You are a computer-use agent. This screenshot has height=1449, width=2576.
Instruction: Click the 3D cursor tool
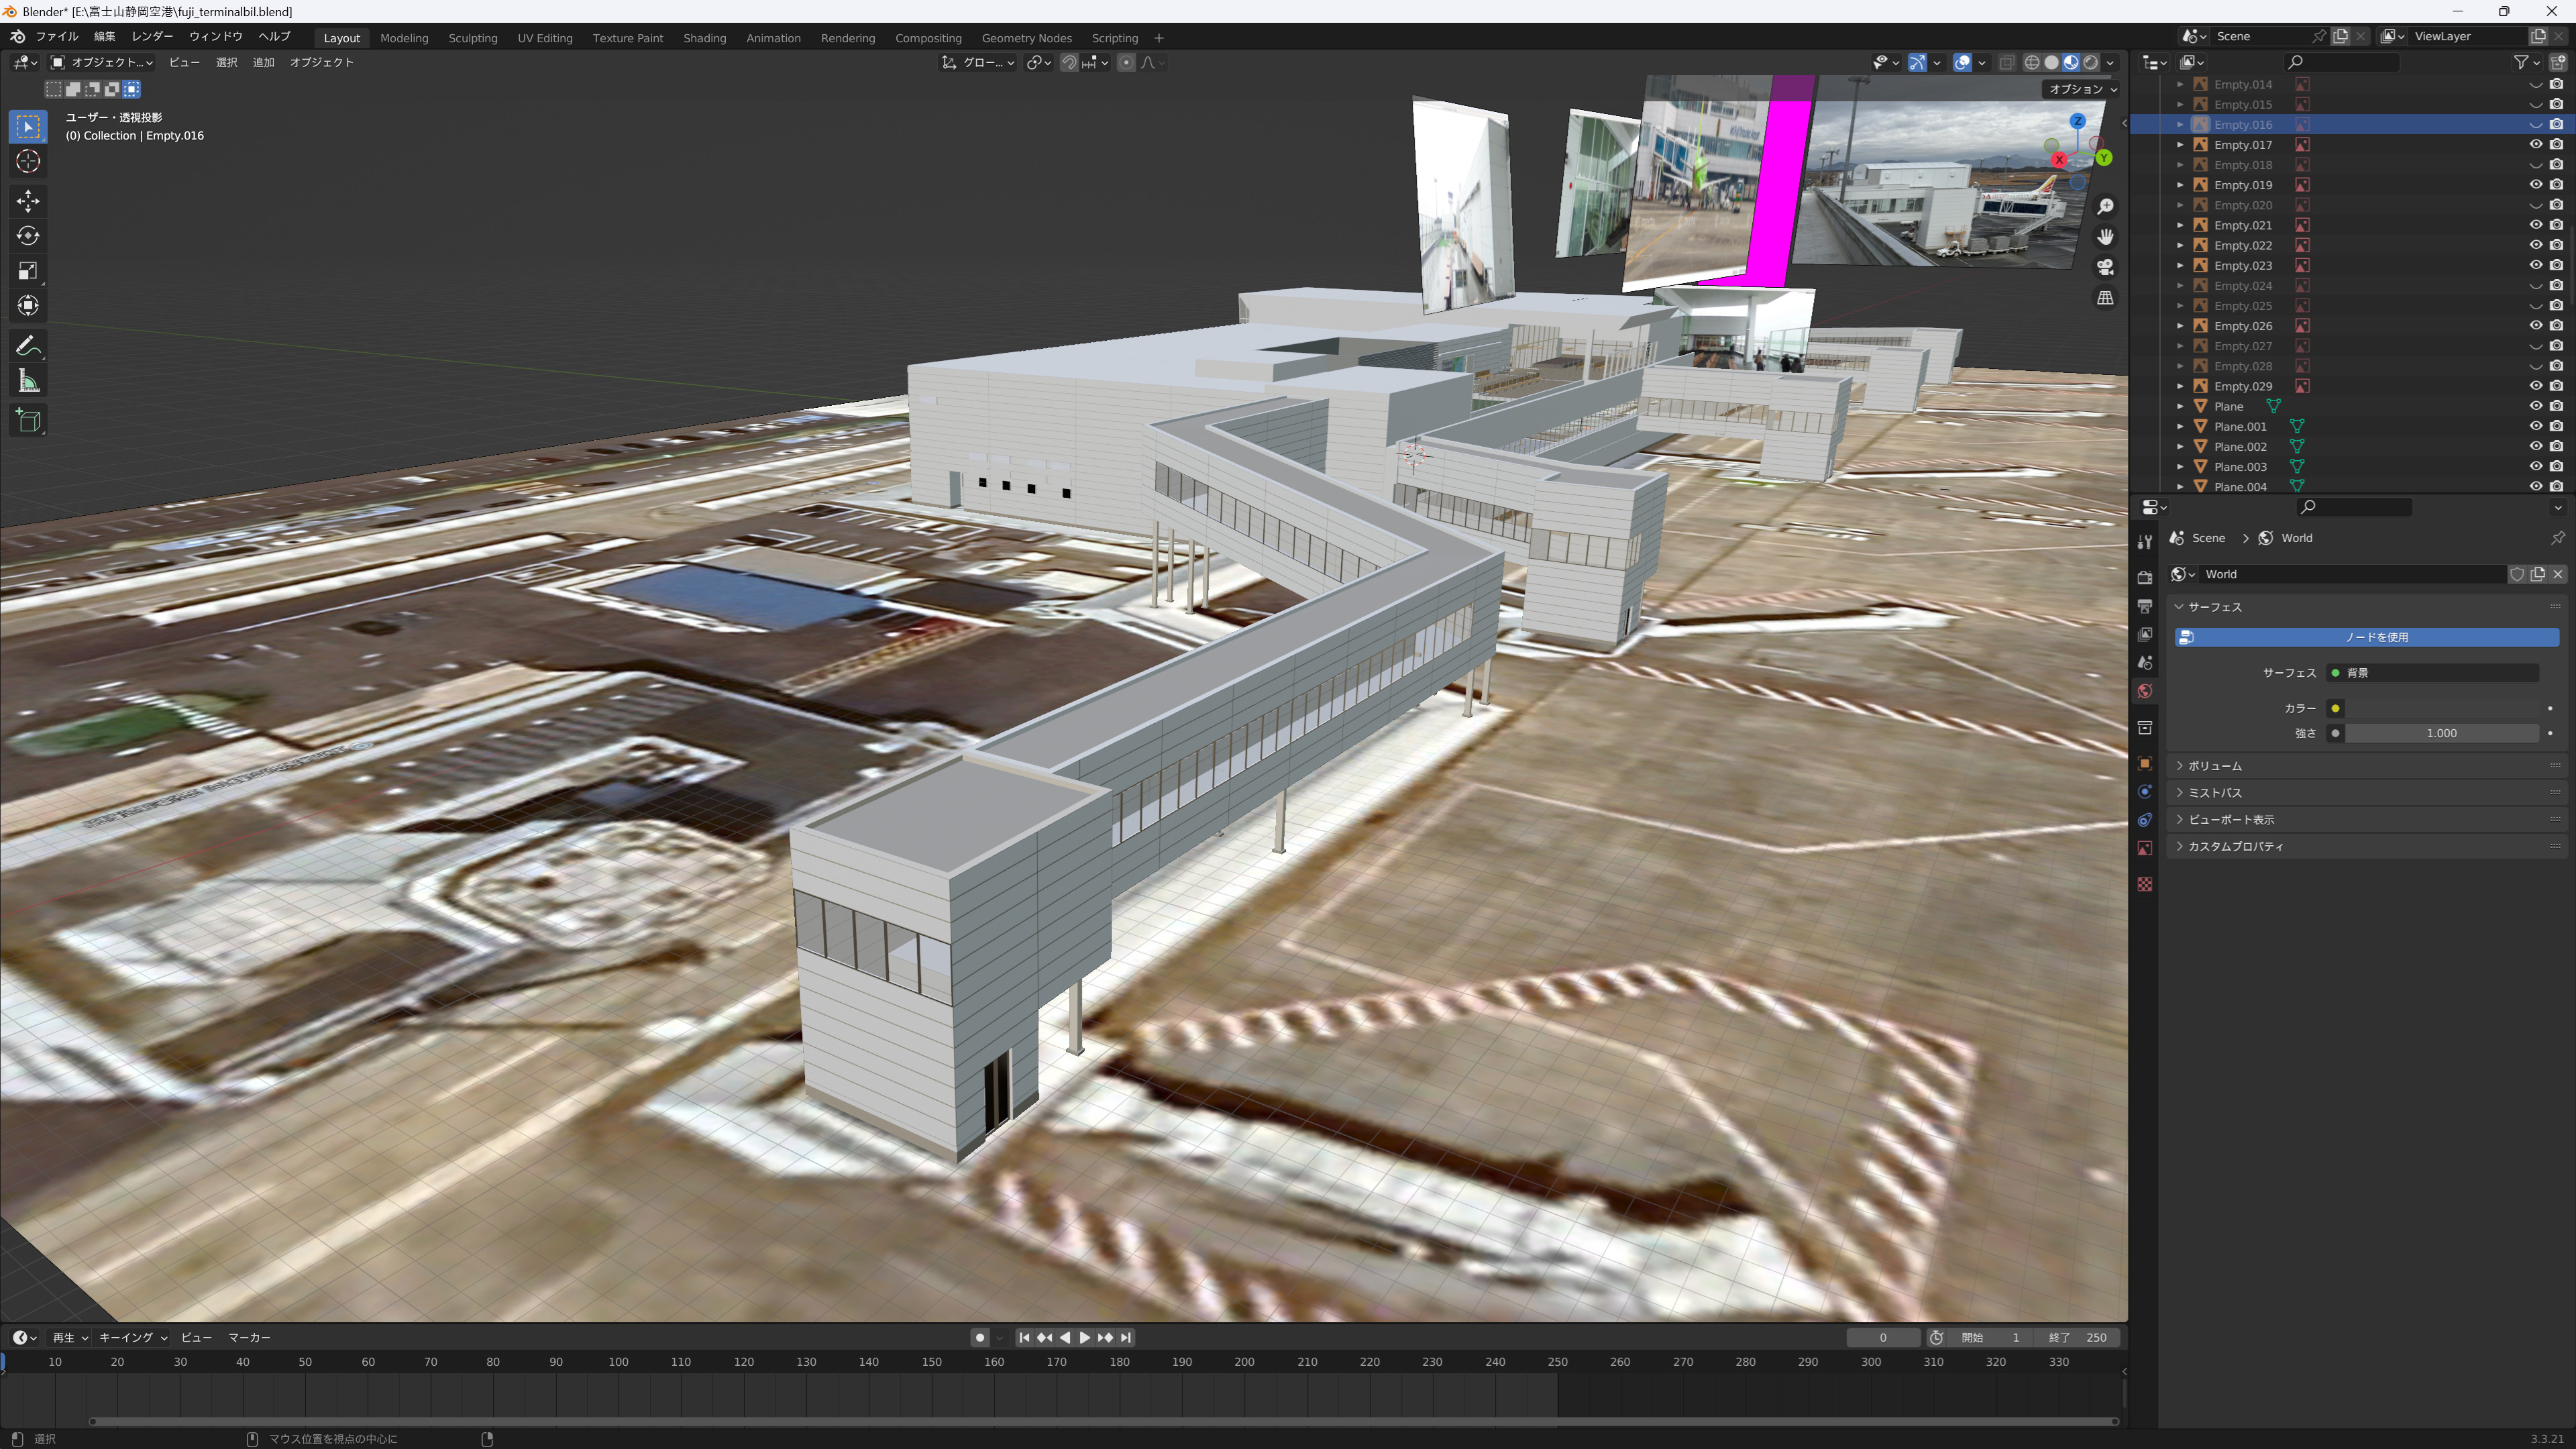[x=28, y=161]
